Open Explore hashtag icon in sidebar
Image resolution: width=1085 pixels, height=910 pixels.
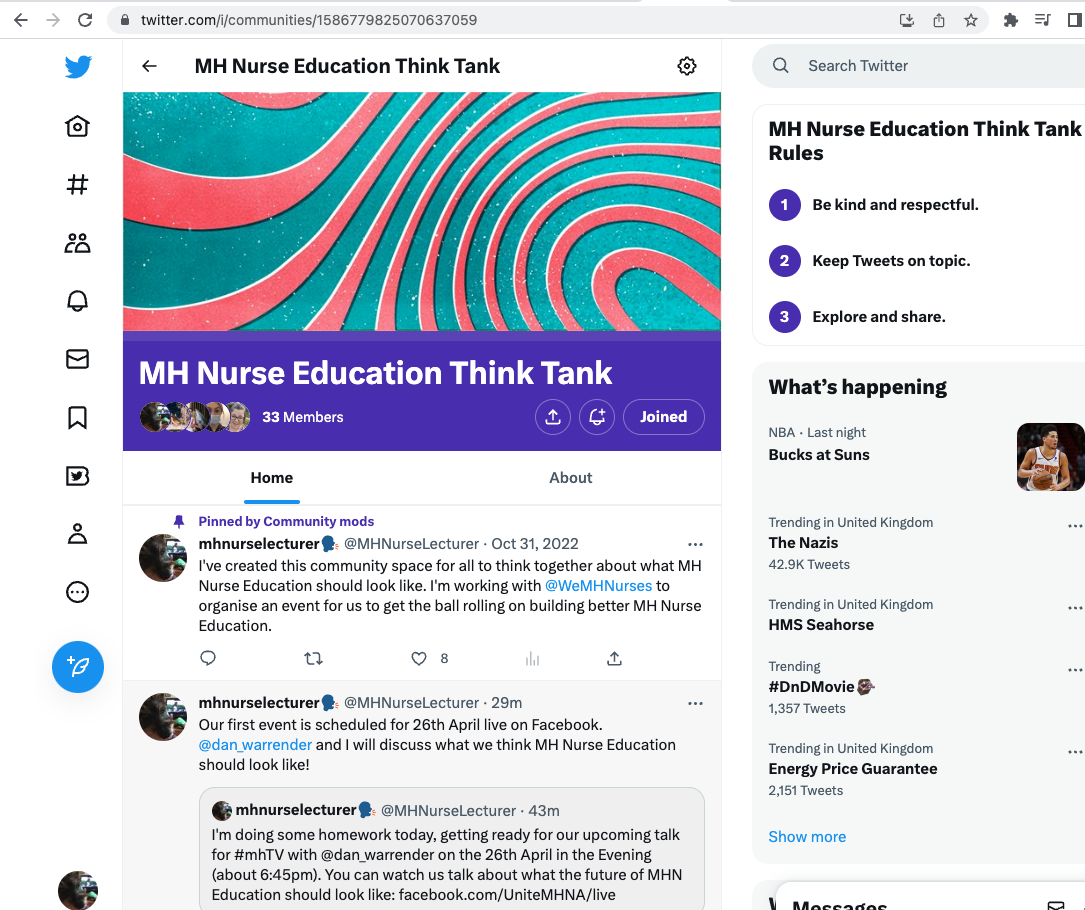coord(78,184)
